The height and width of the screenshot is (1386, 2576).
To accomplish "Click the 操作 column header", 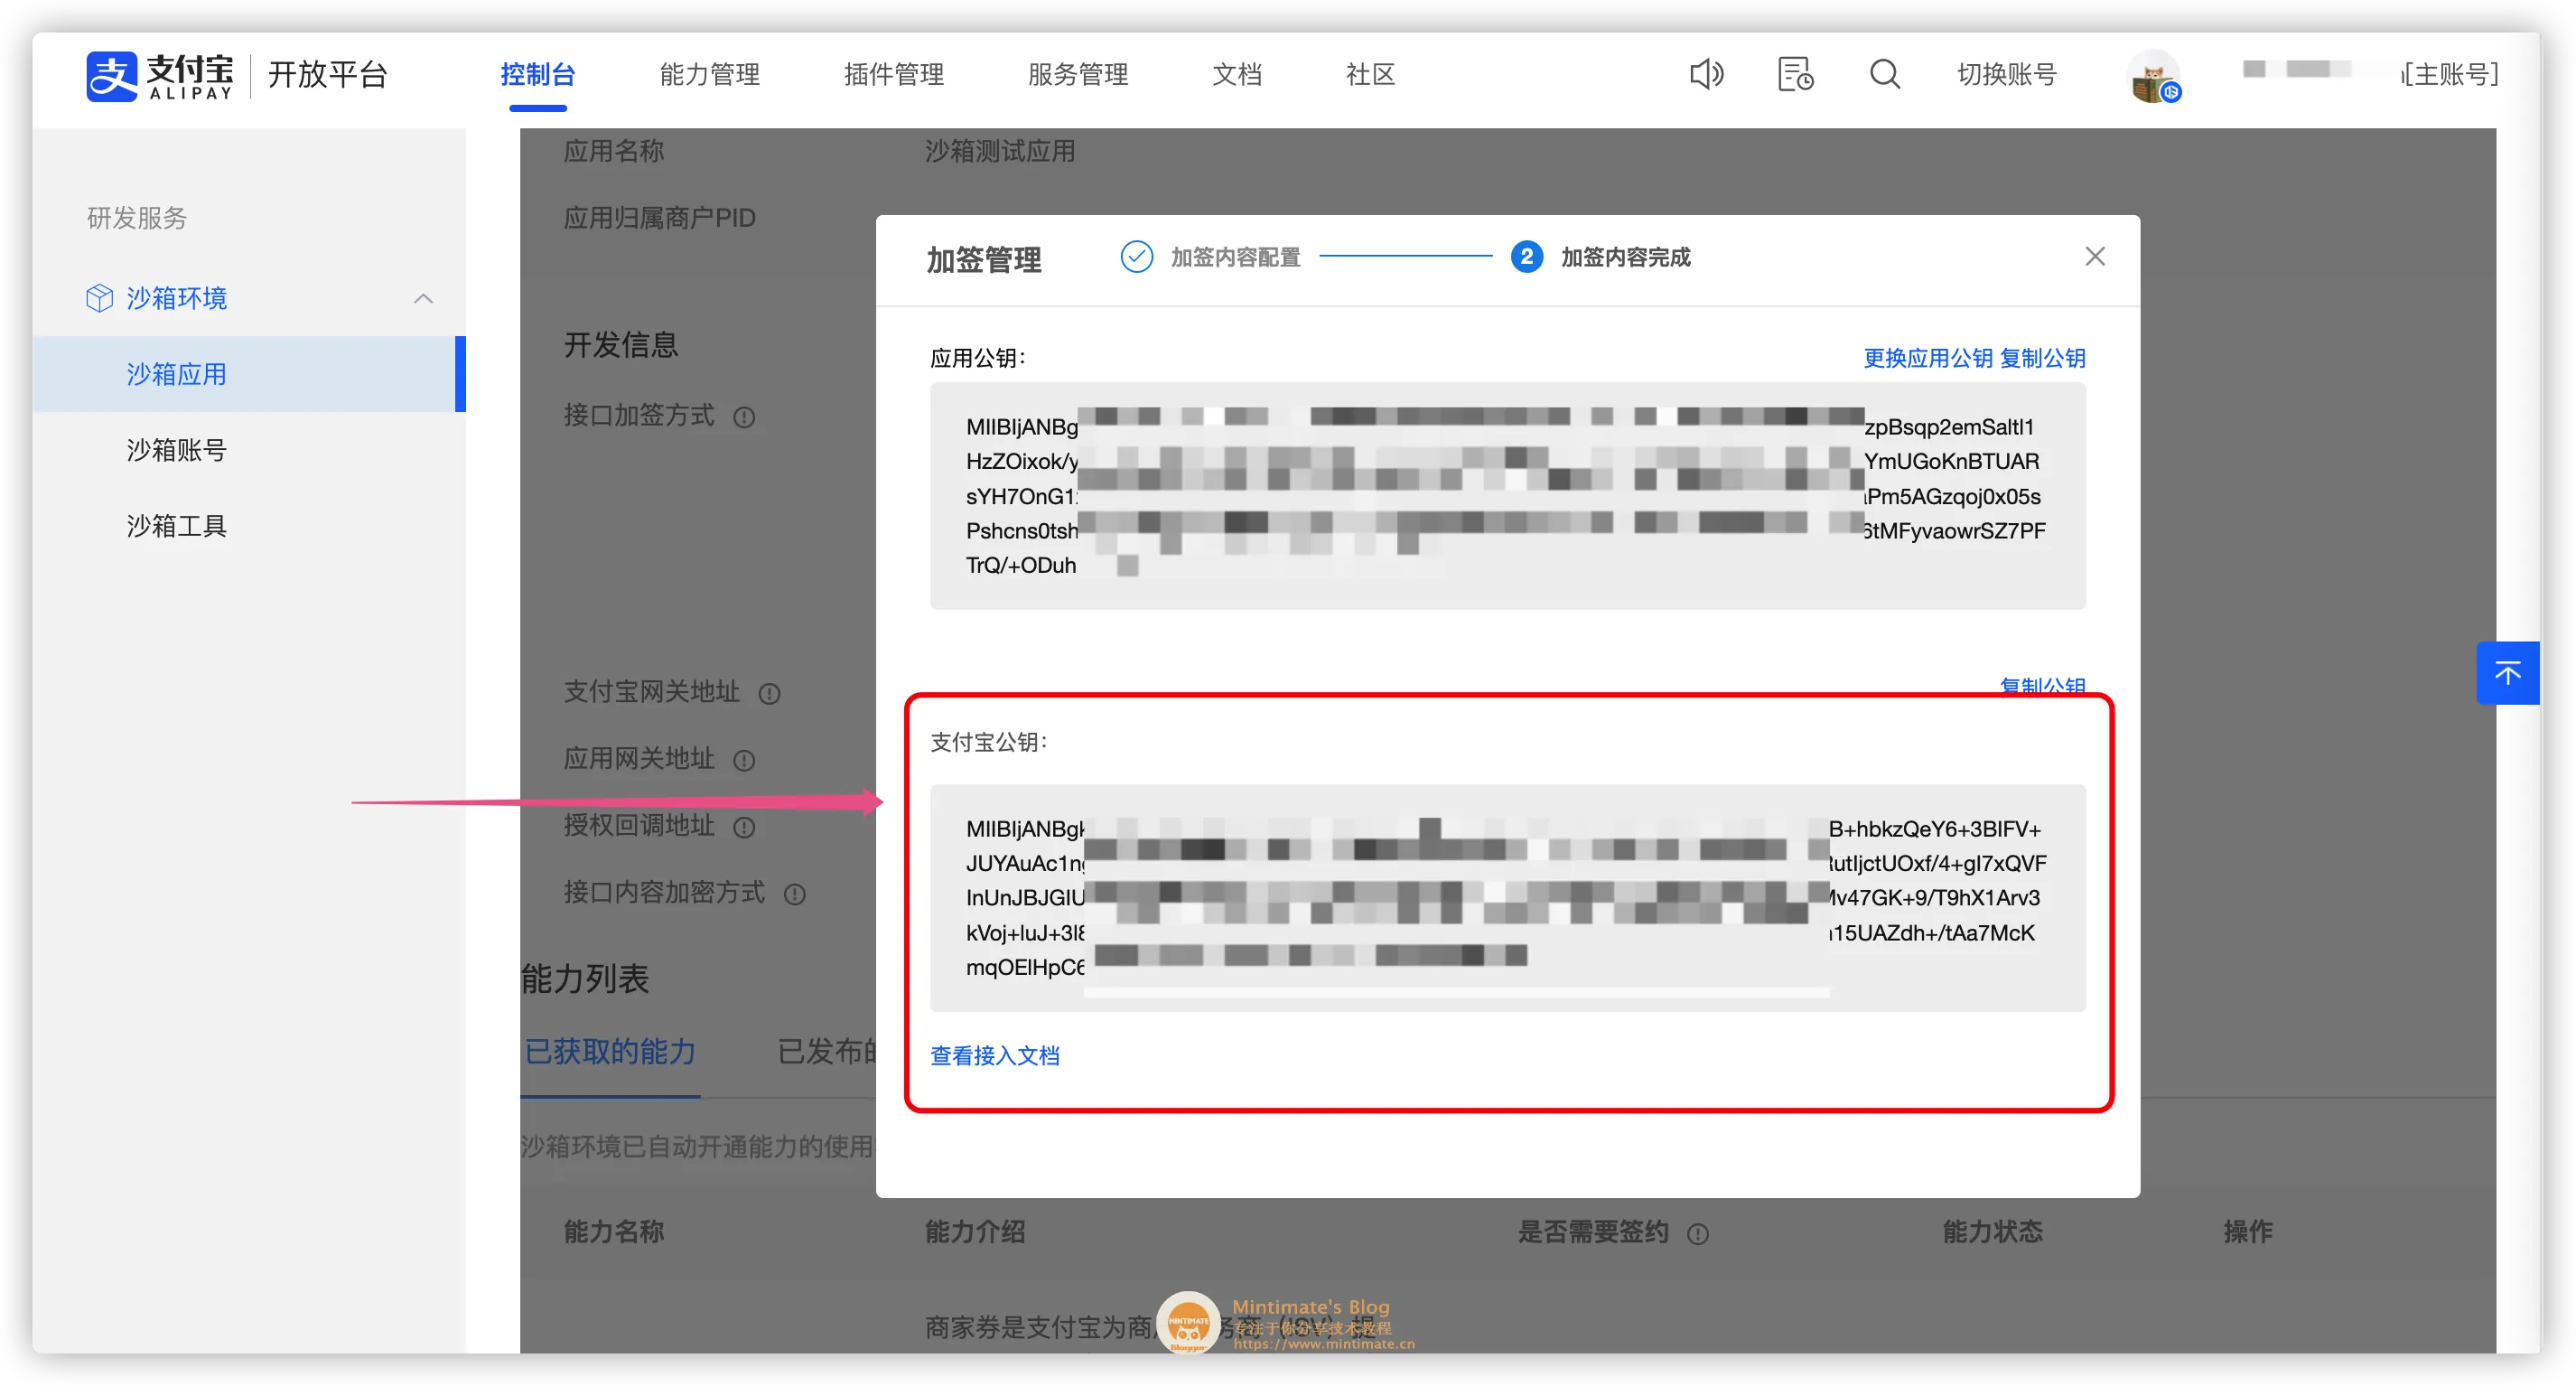I will pyautogui.click(x=2247, y=1231).
